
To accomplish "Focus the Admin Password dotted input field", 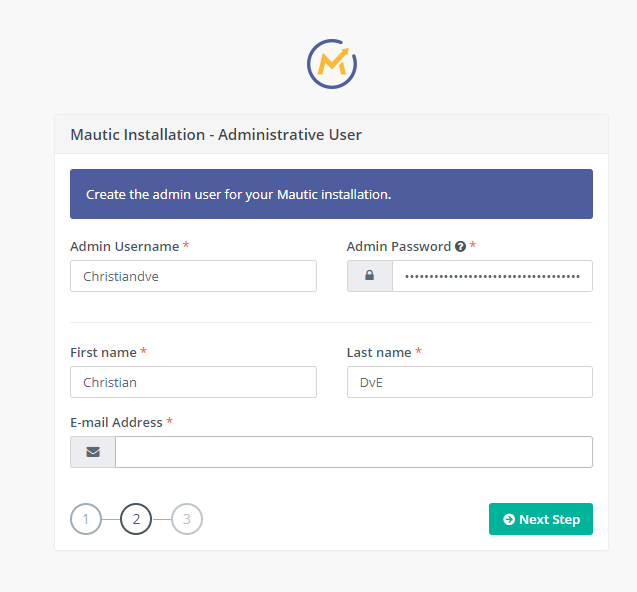I will point(492,276).
